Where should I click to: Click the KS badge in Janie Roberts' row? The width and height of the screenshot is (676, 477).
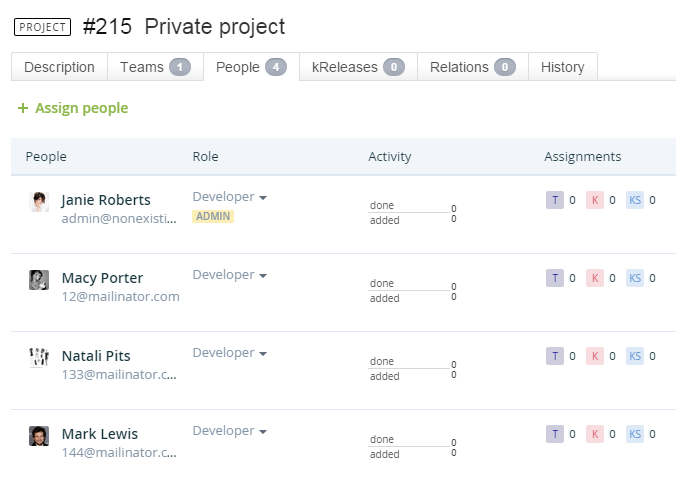click(635, 200)
